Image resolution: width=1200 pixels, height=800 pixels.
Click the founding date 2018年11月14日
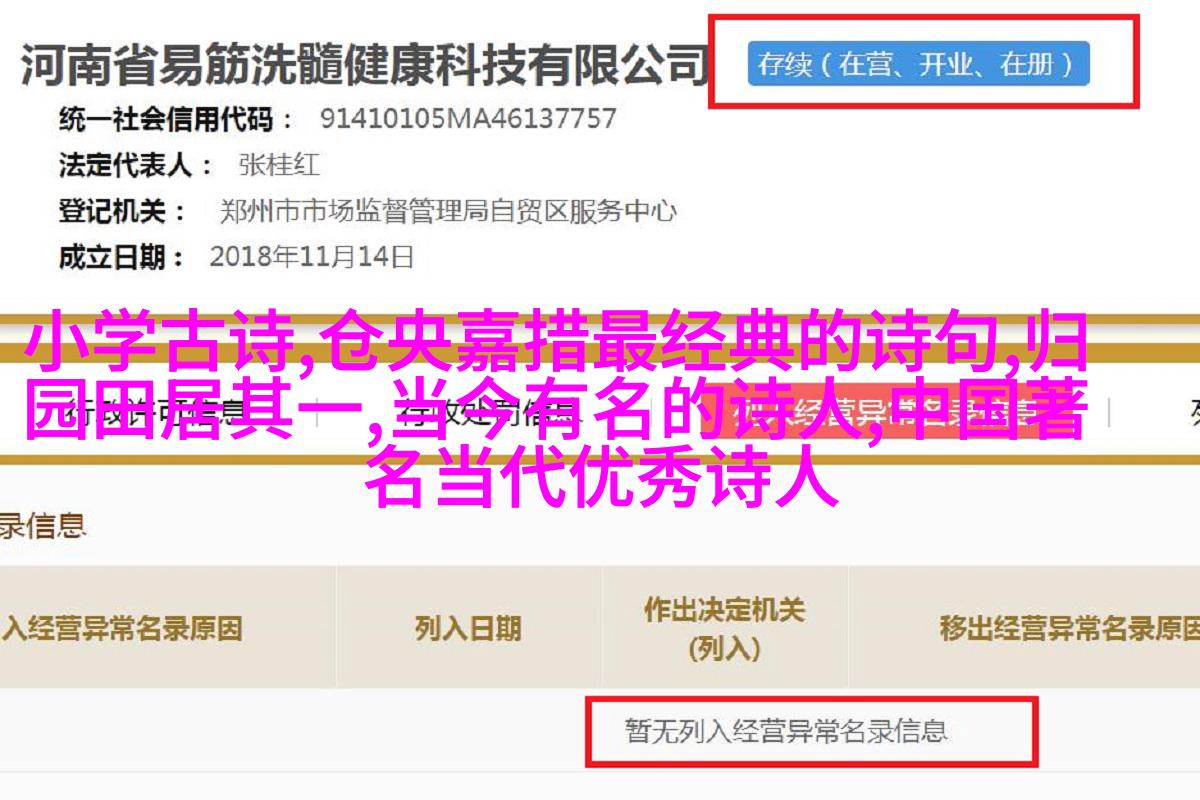[x=312, y=257]
